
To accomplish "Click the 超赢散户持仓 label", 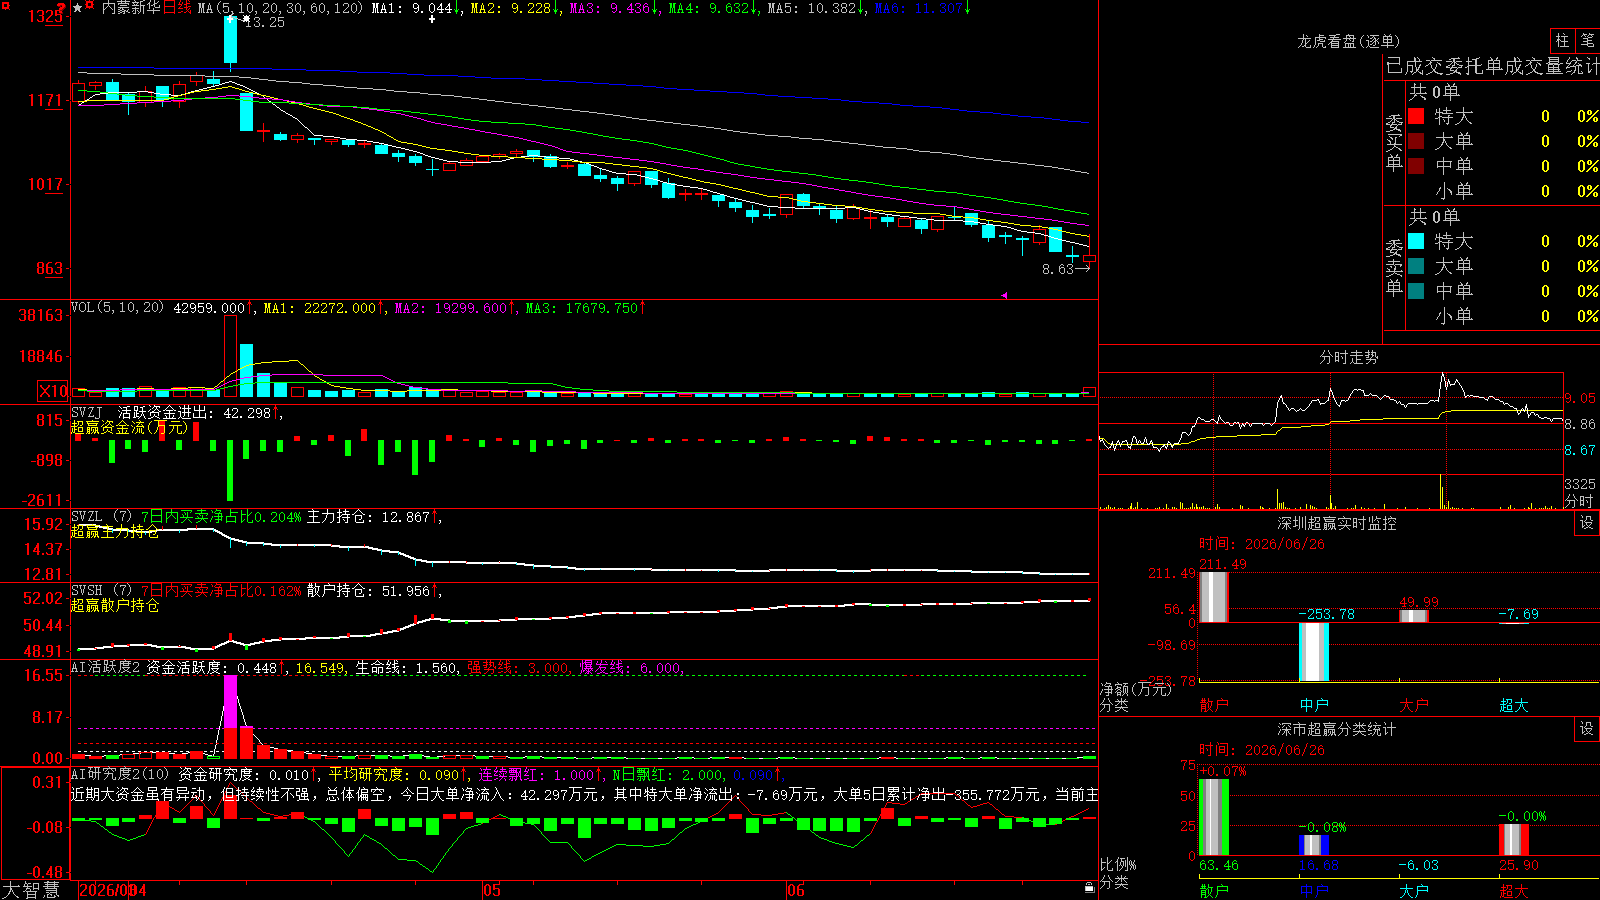I will (115, 605).
